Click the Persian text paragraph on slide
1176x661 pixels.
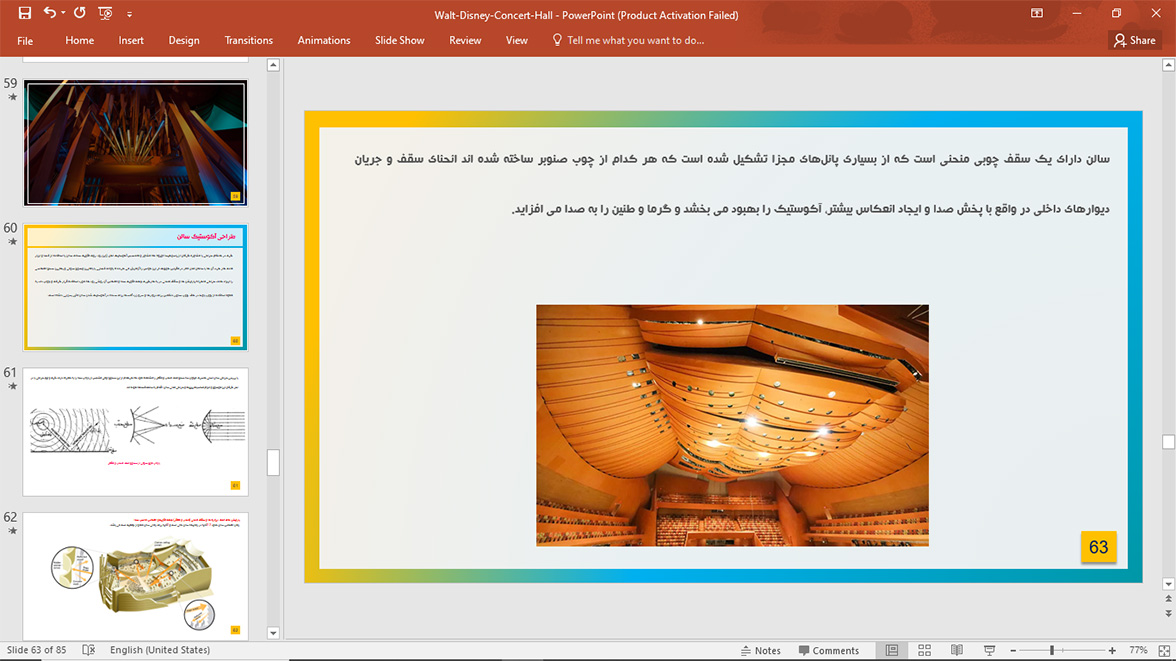(x=731, y=184)
